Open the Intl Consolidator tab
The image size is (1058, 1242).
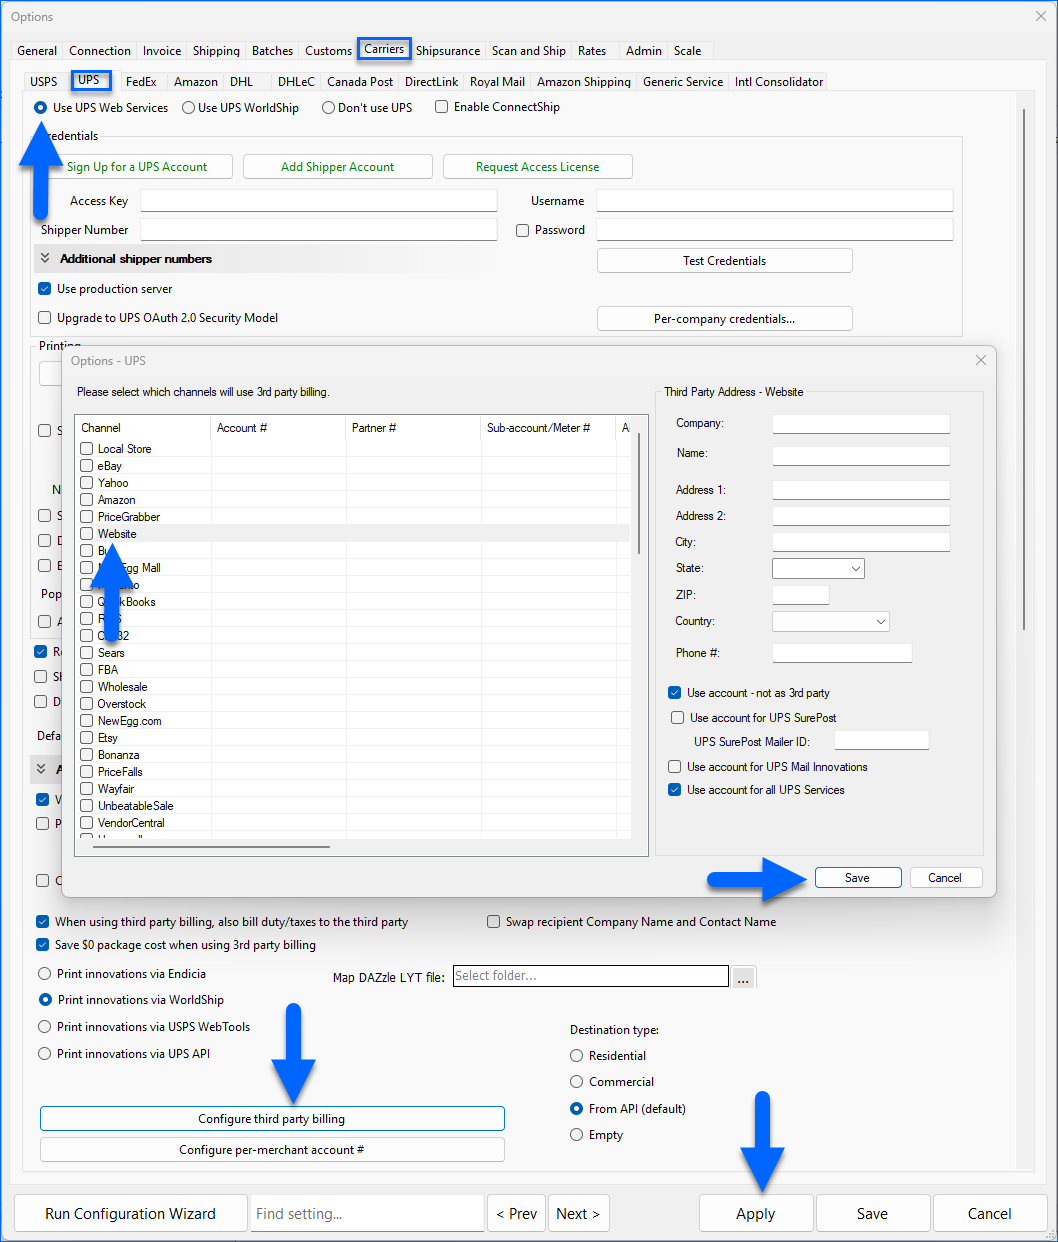tap(779, 82)
